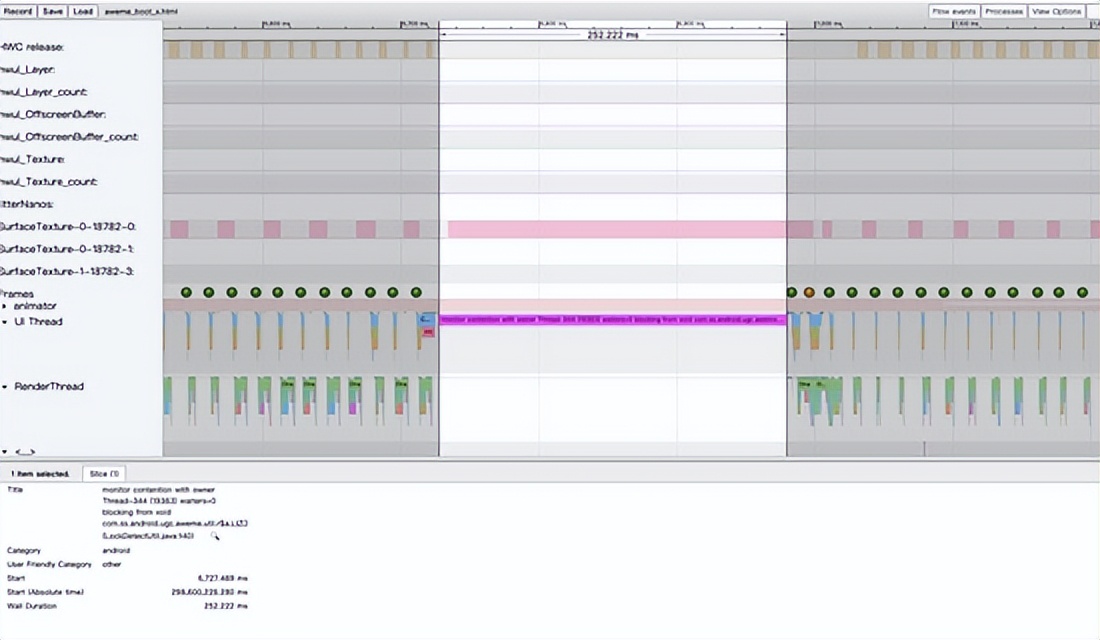The height and width of the screenshot is (640, 1100).
Task: Select the Frames track label
Action: (x=17, y=294)
